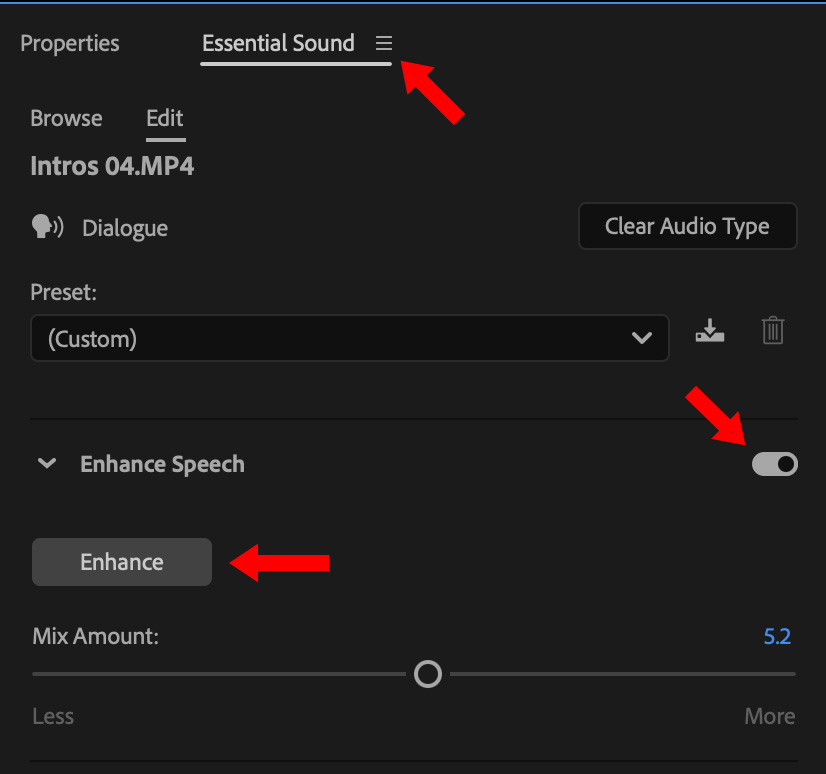This screenshot has width=826, height=774.
Task: Save the preset using the download icon
Action: [x=710, y=331]
